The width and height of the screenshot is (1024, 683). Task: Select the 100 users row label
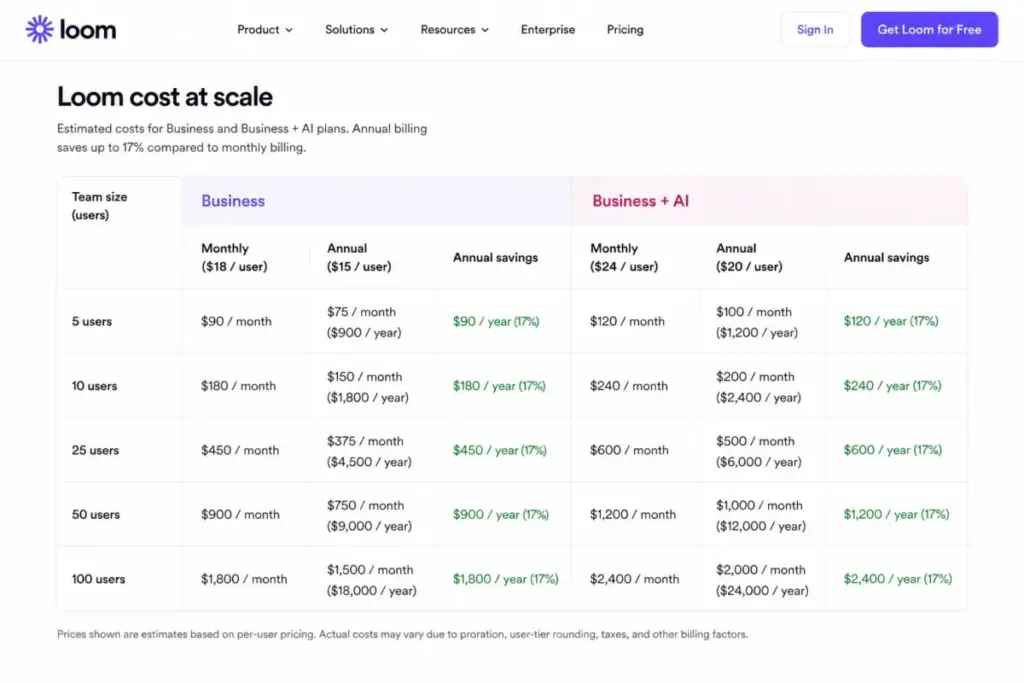99,579
